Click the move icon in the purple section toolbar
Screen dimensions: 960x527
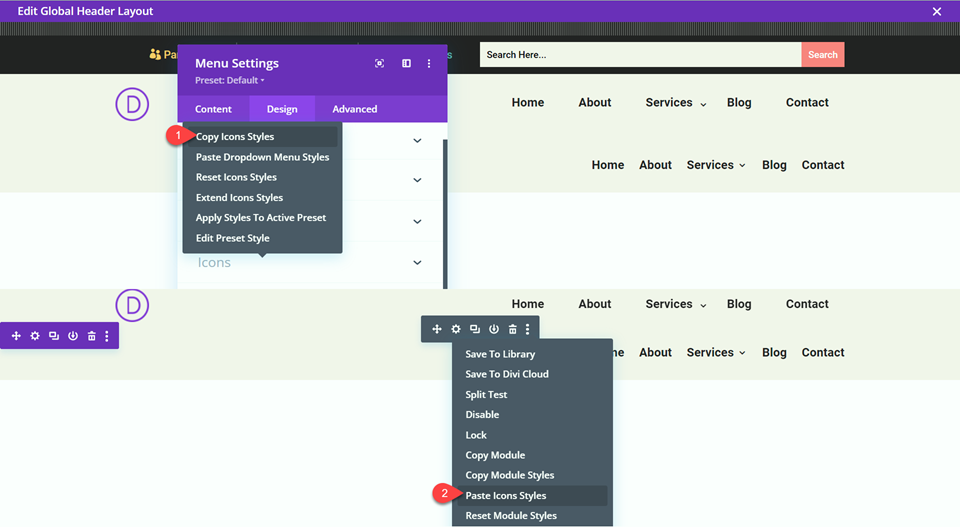pos(16,336)
